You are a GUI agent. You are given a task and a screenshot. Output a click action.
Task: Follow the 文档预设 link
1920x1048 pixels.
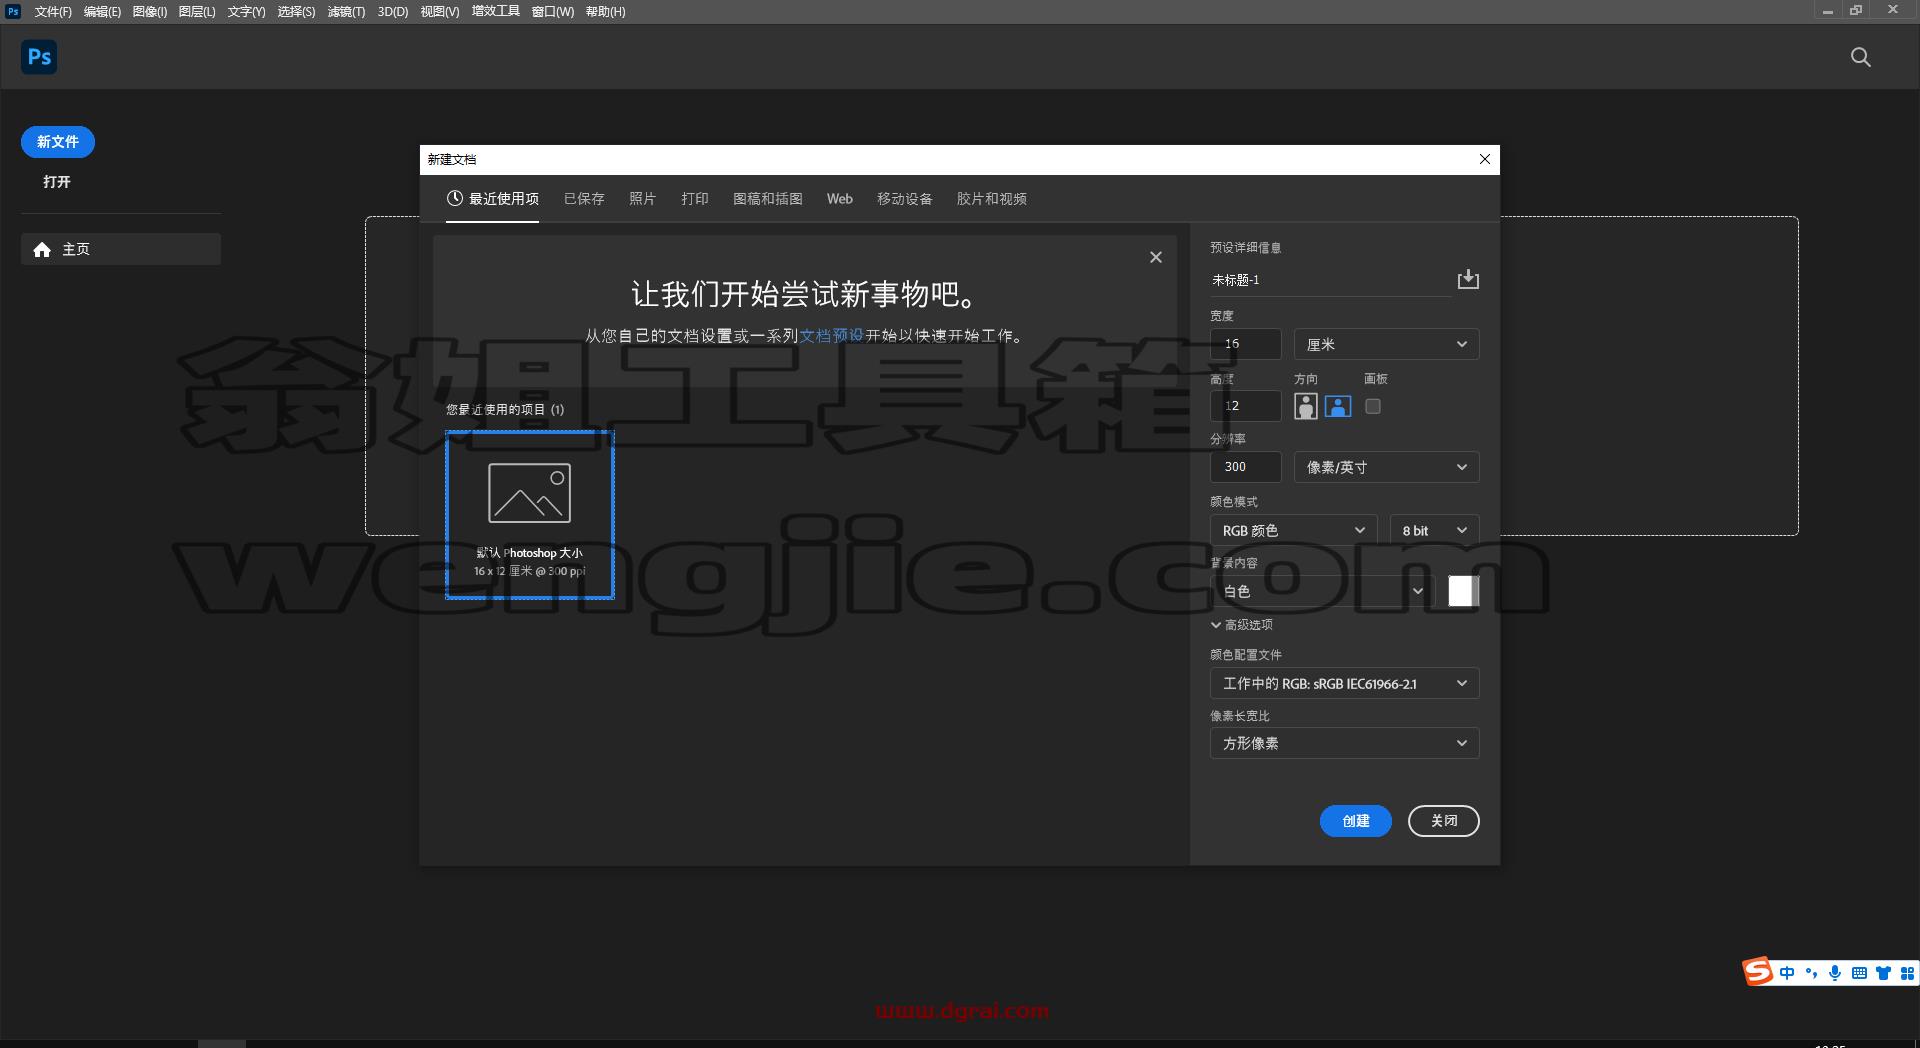(x=831, y=336)
